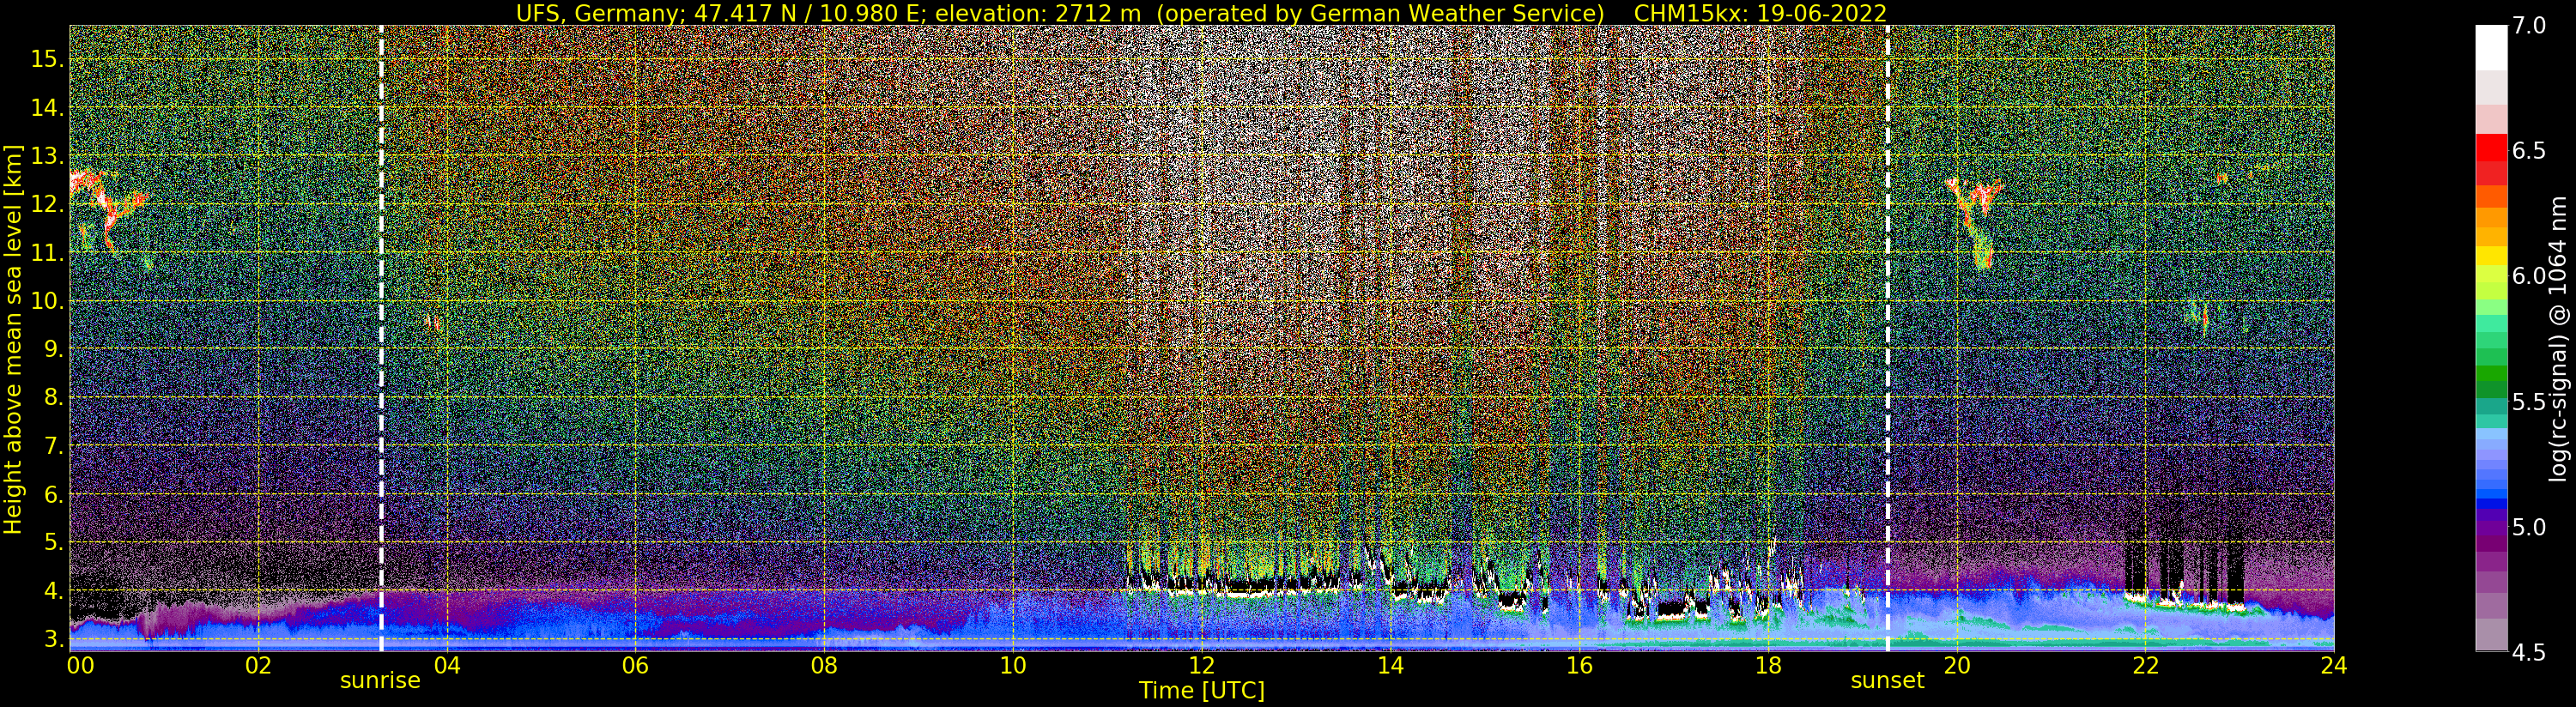
Task: Click the yellow segment of the colorbar
Action: coord(2491,255)
